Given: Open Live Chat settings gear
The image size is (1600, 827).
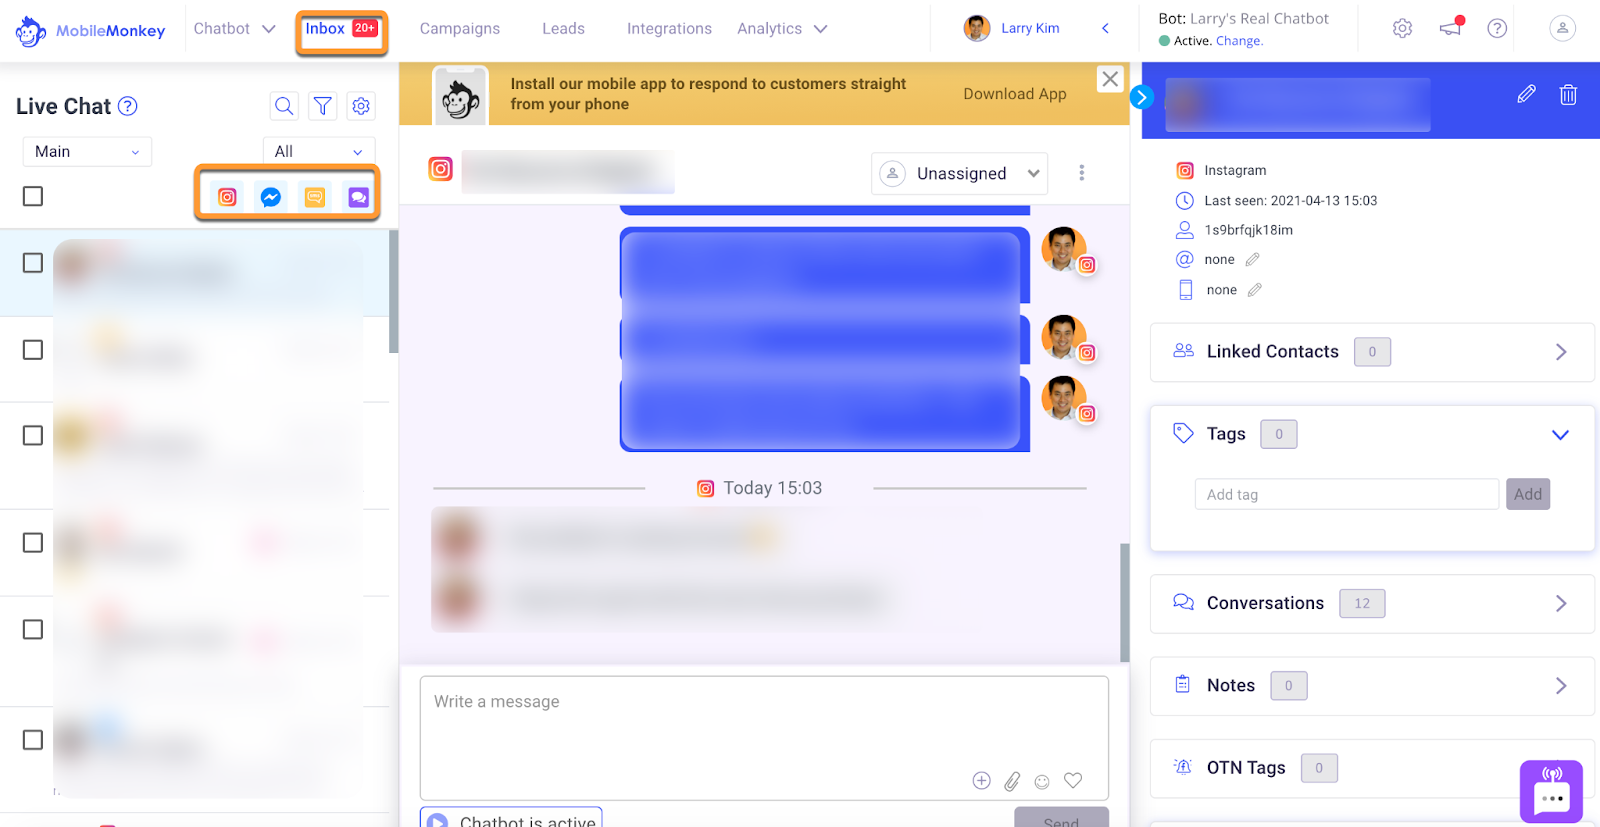Looking at the screenshot, I should coord(361,106).
